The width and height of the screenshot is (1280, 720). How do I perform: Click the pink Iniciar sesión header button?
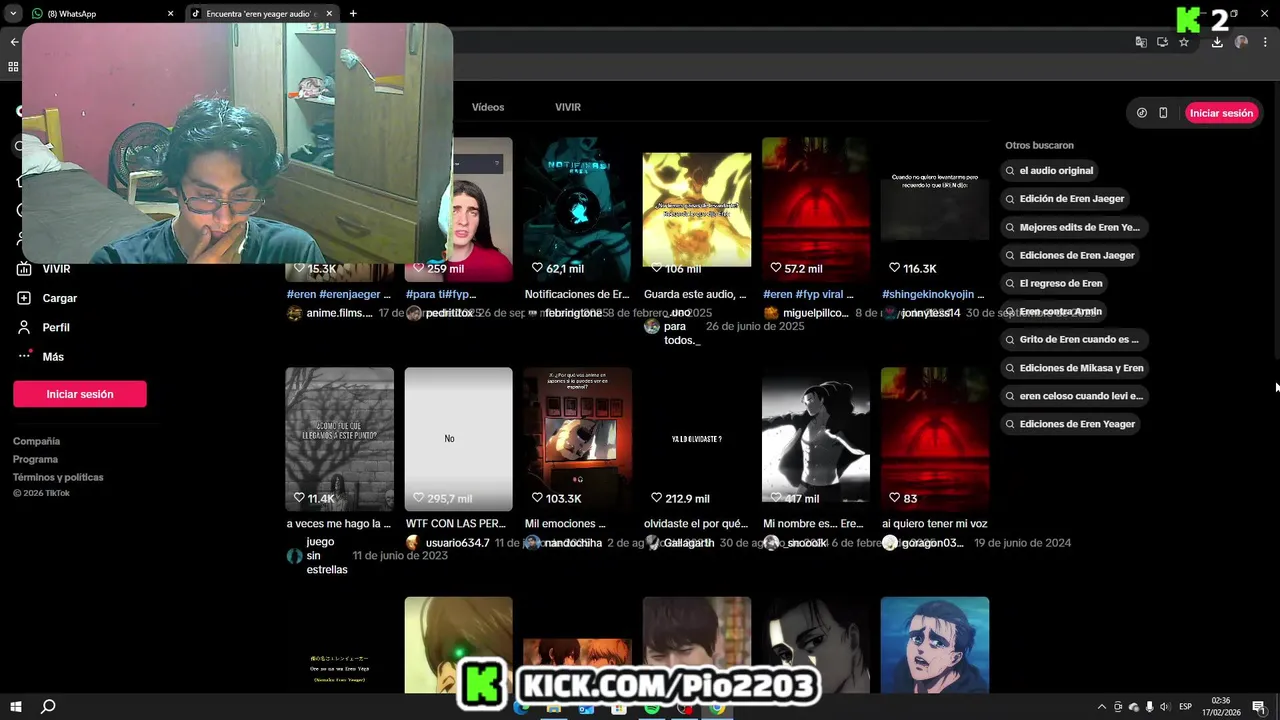[x=1221, y=113]
